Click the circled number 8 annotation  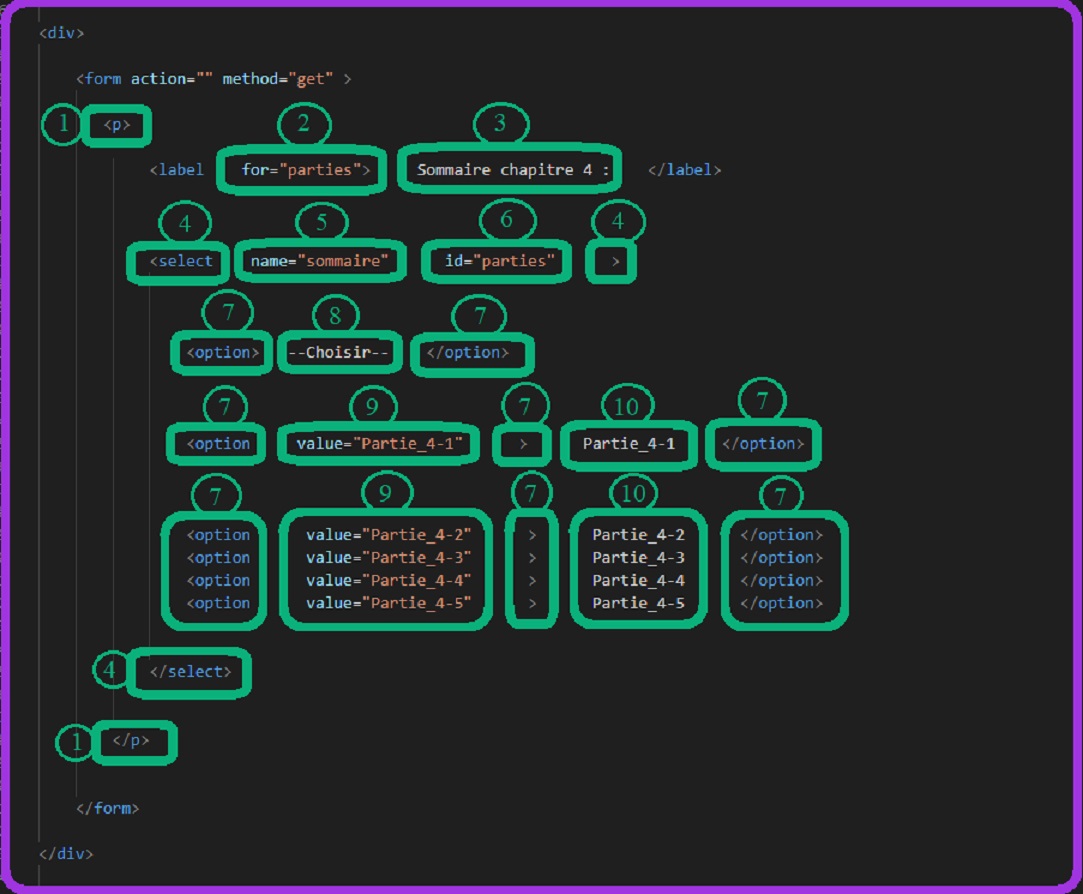pyautogui.click(x=335, y=315)
